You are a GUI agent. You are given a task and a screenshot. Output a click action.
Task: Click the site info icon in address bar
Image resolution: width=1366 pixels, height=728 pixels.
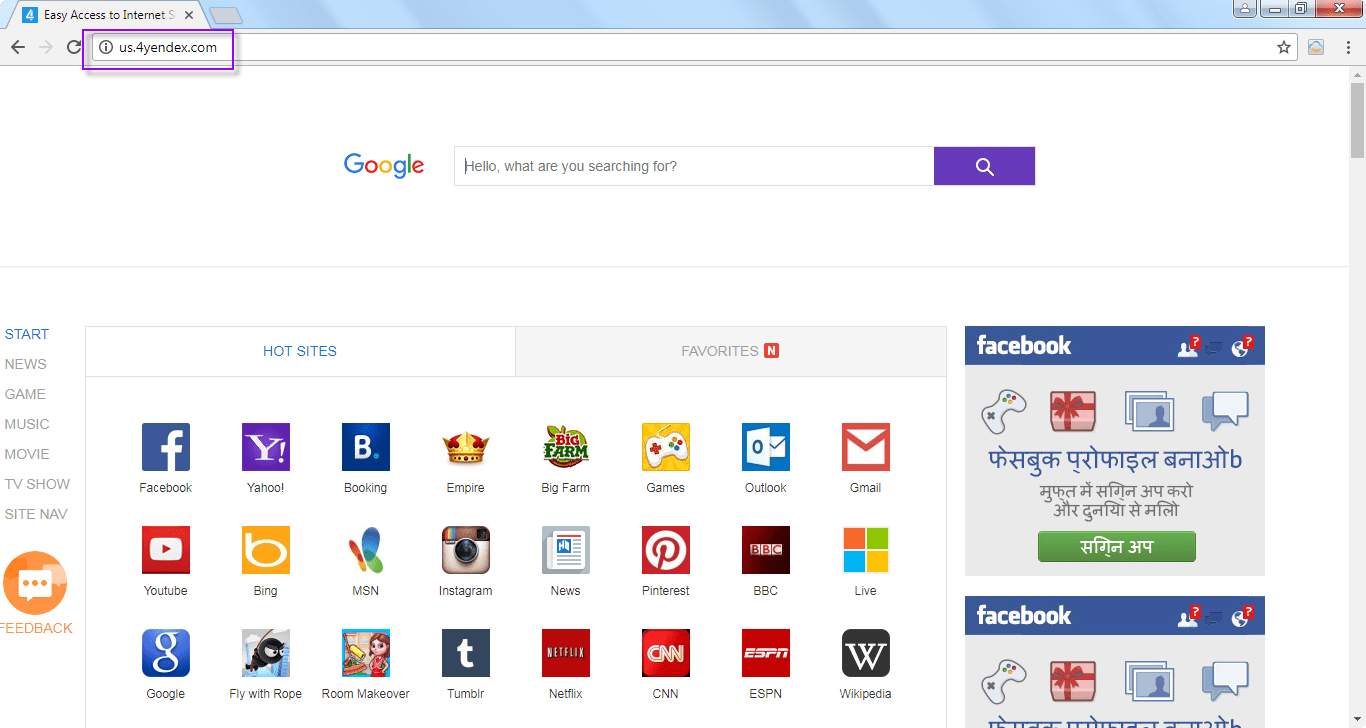106,47
